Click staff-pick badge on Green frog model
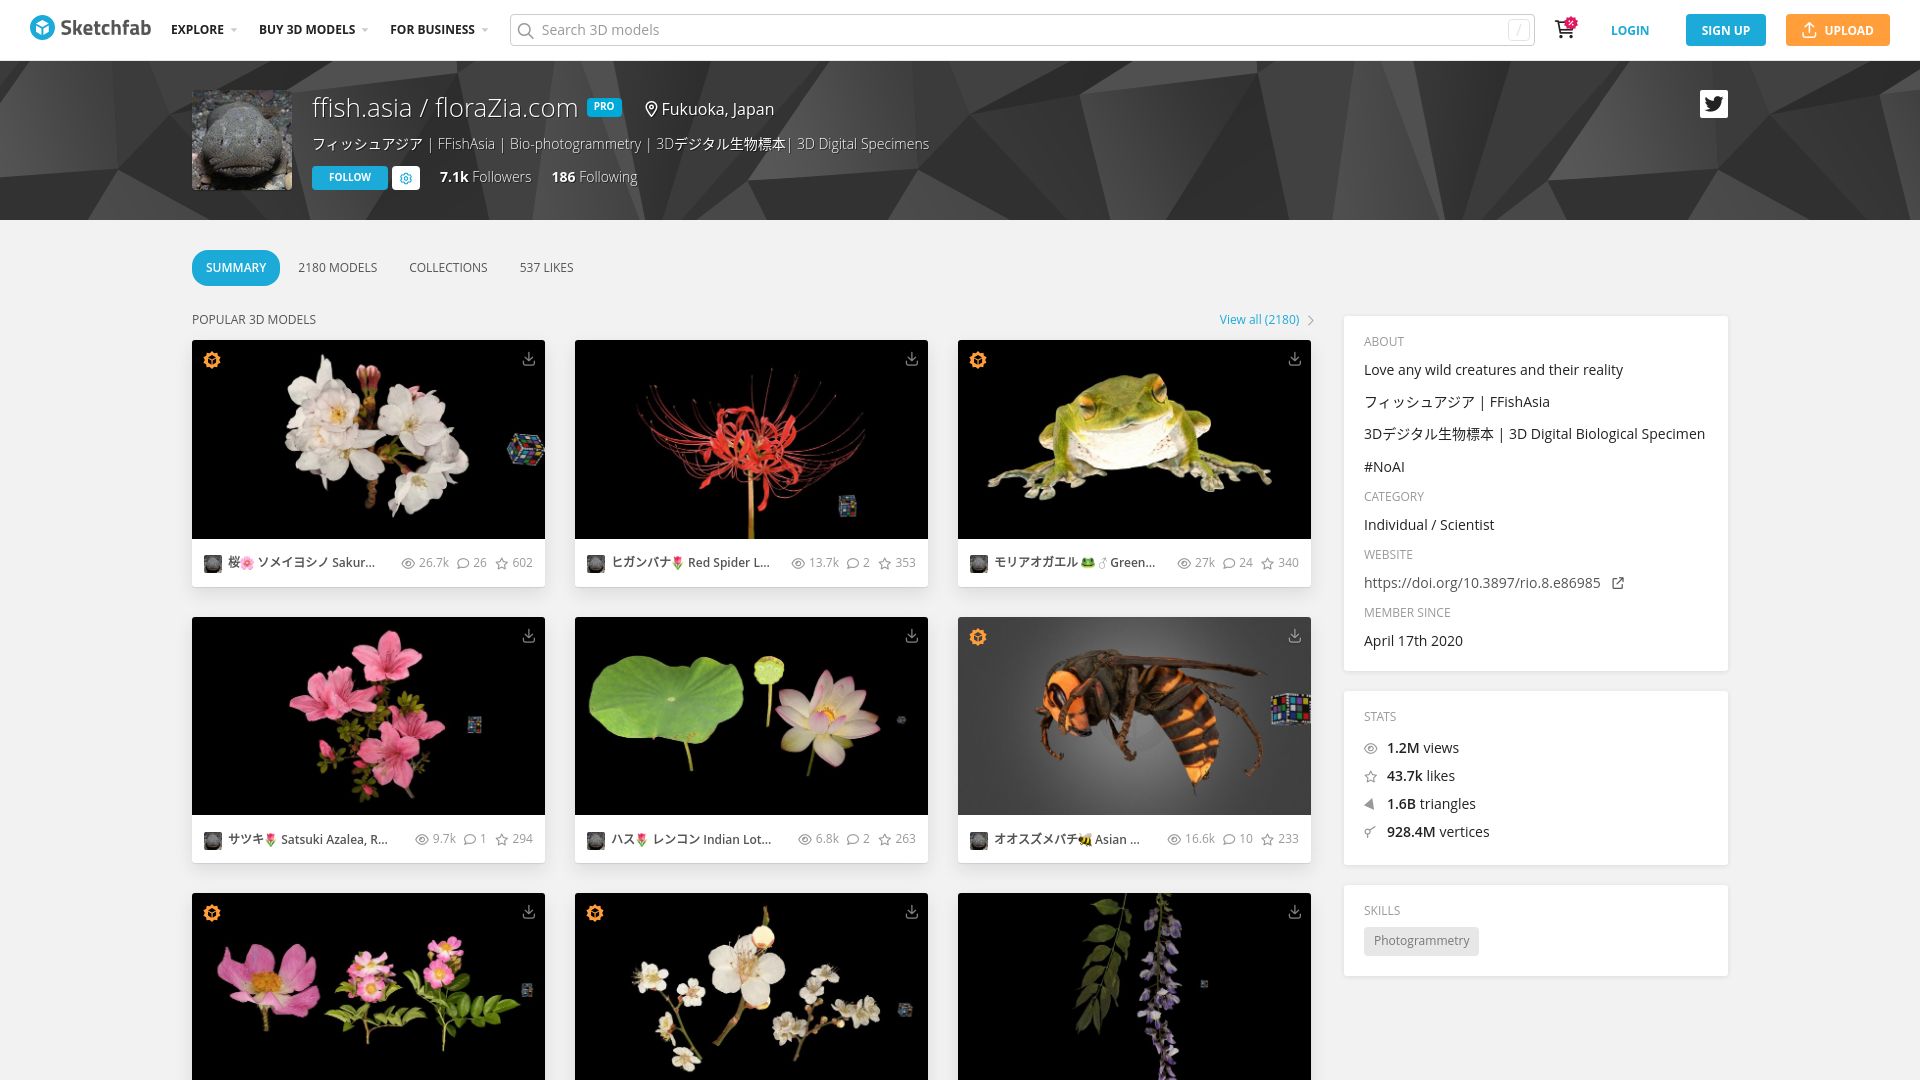Image resolution: width=1920 pixels, height=1080 pixels. coord(978,360)
